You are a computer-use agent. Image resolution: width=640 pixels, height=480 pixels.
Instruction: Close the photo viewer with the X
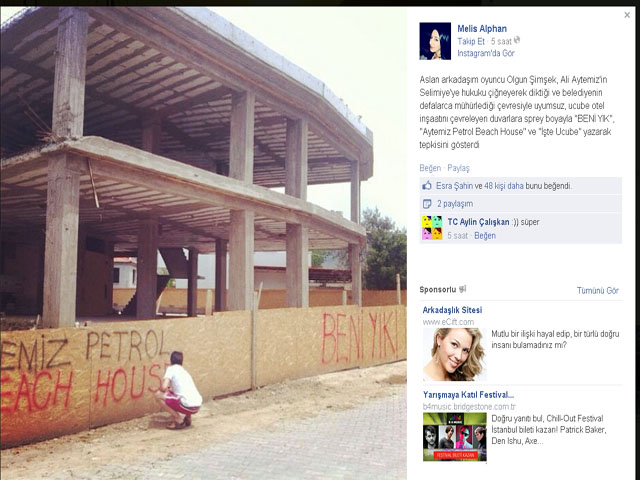(627, 15)
